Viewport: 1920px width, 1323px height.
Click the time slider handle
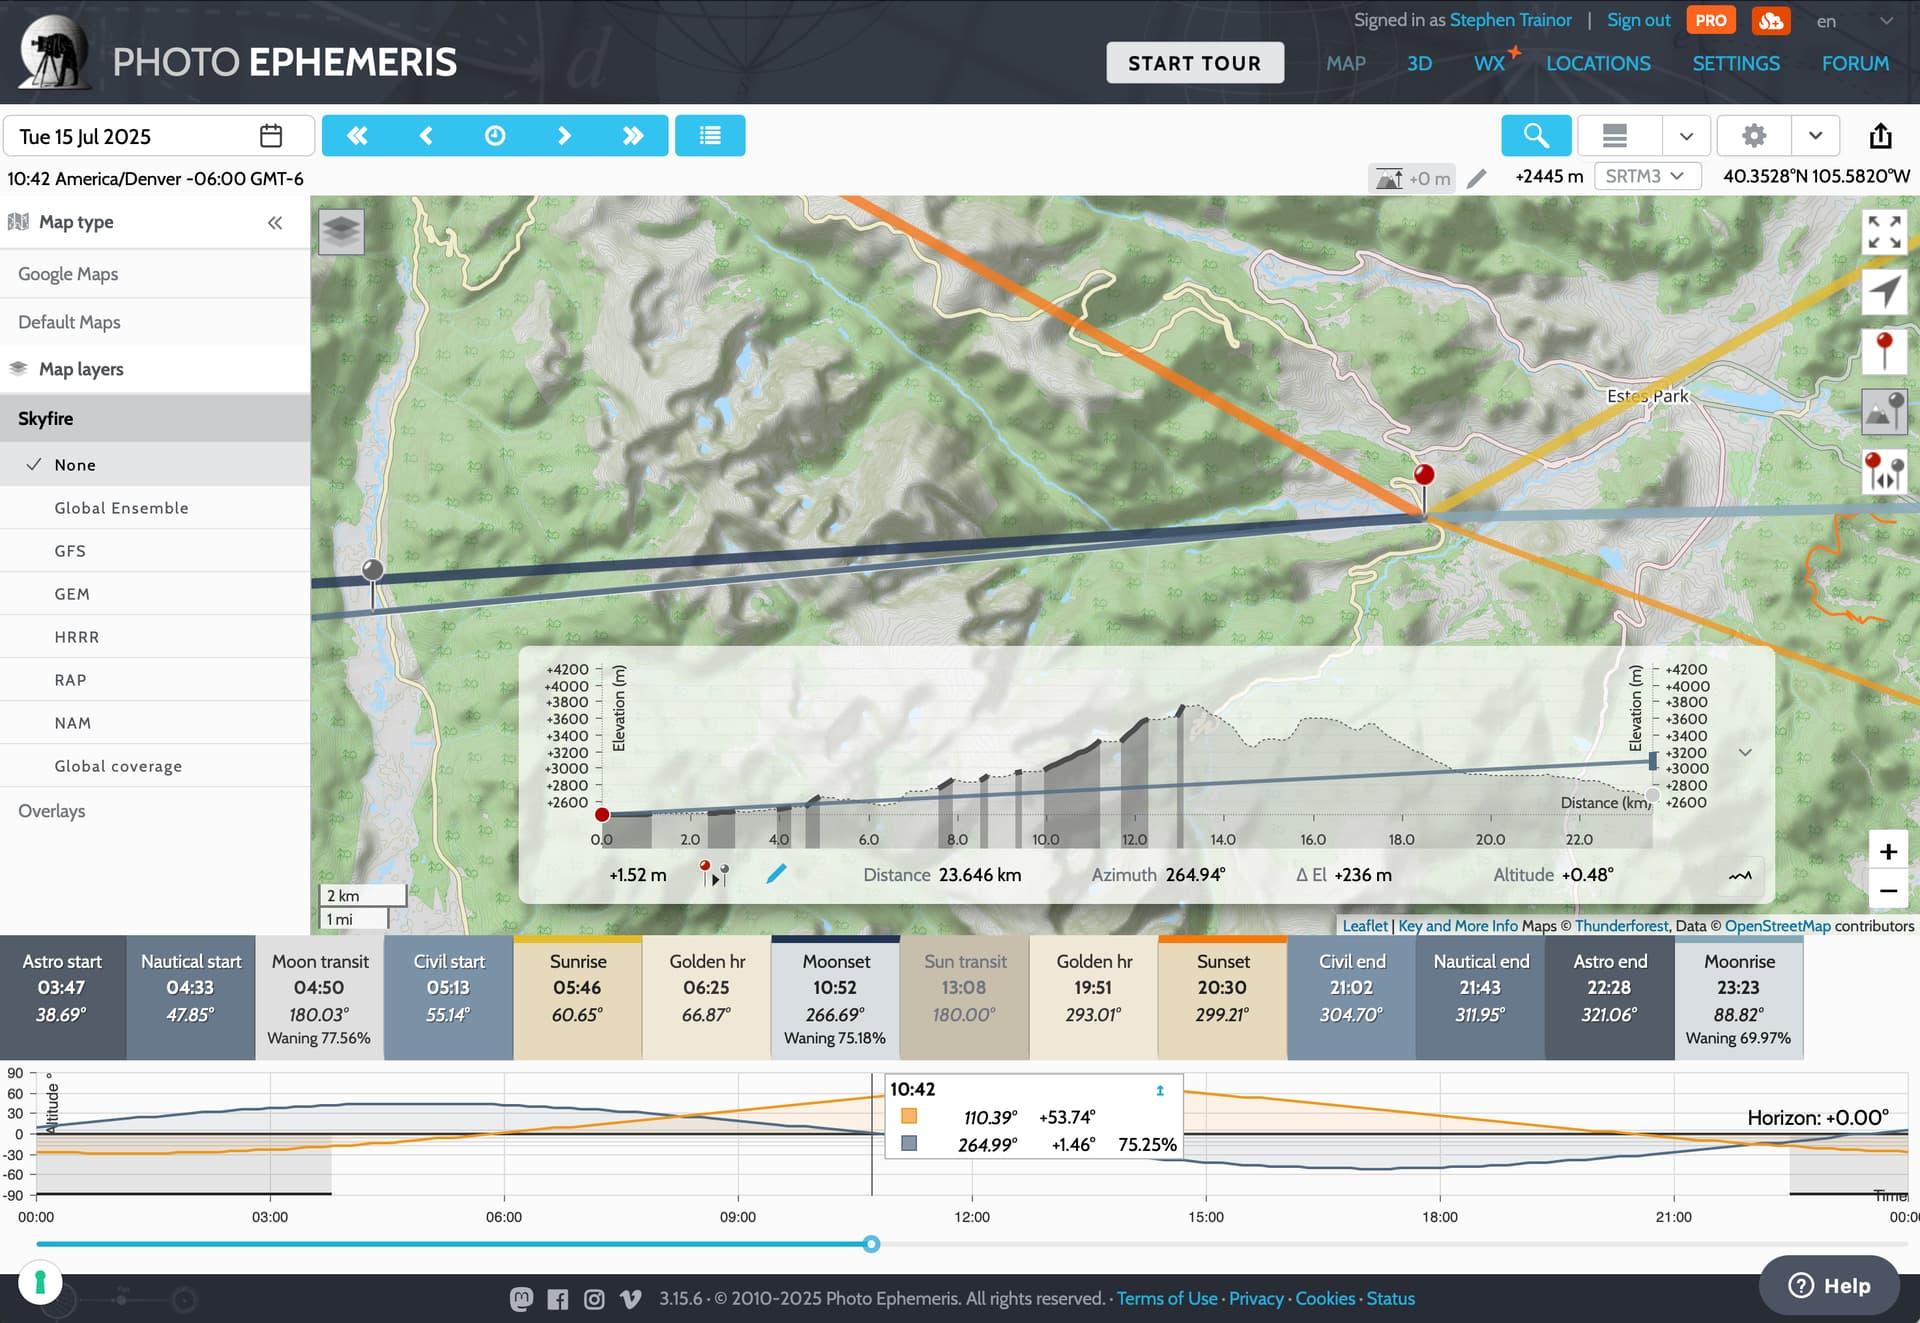[x=871, y=1244]
